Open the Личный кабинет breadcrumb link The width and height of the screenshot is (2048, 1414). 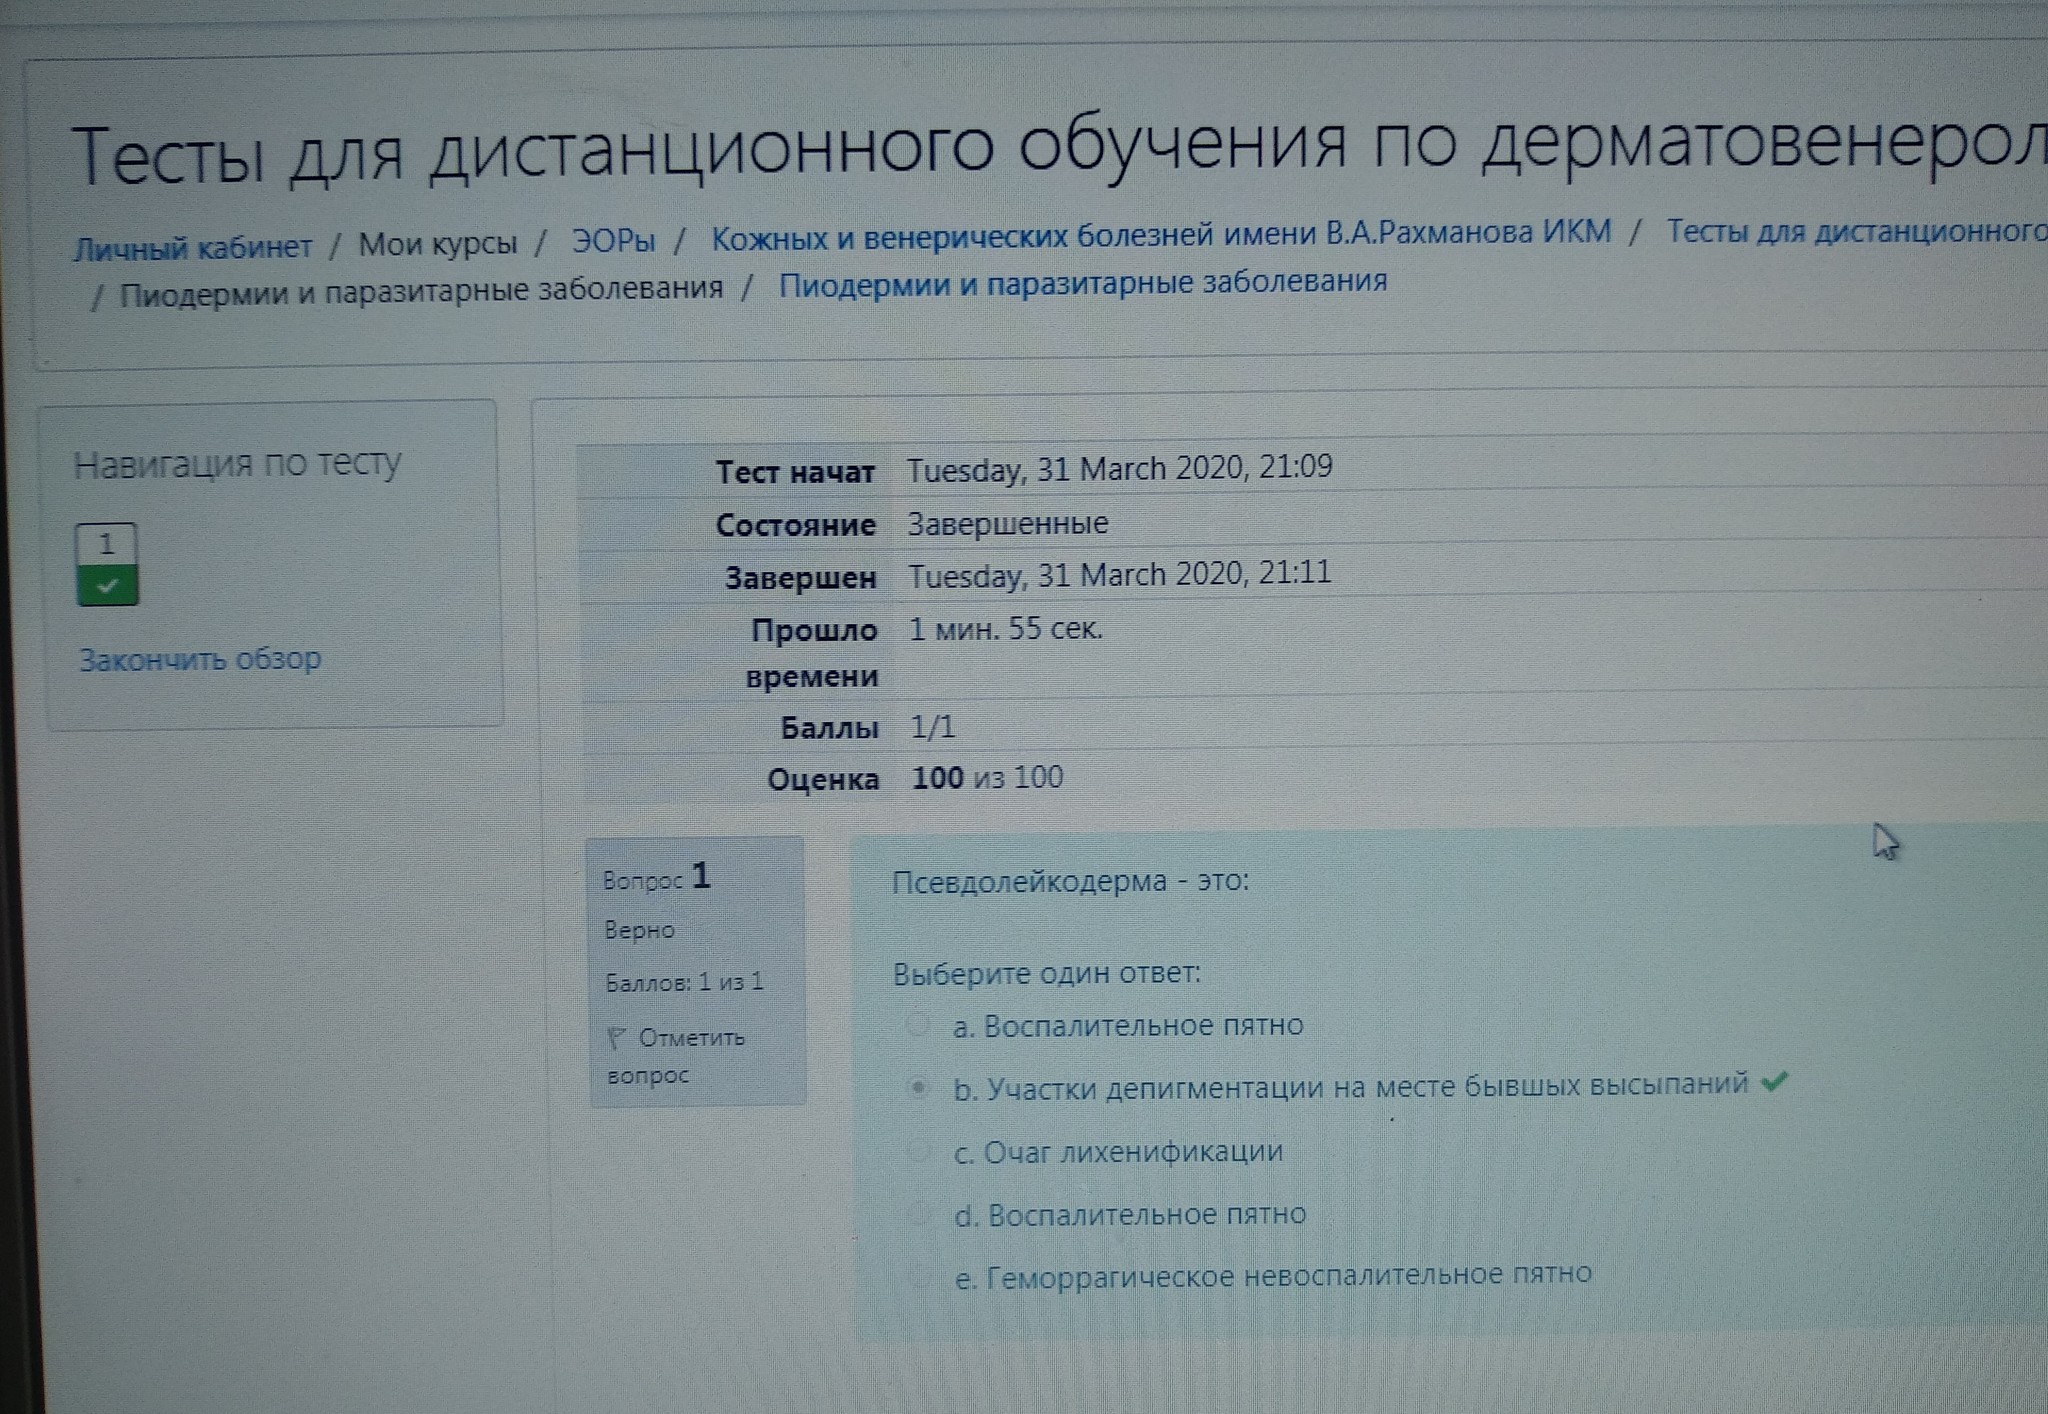[x=193, y=247]
